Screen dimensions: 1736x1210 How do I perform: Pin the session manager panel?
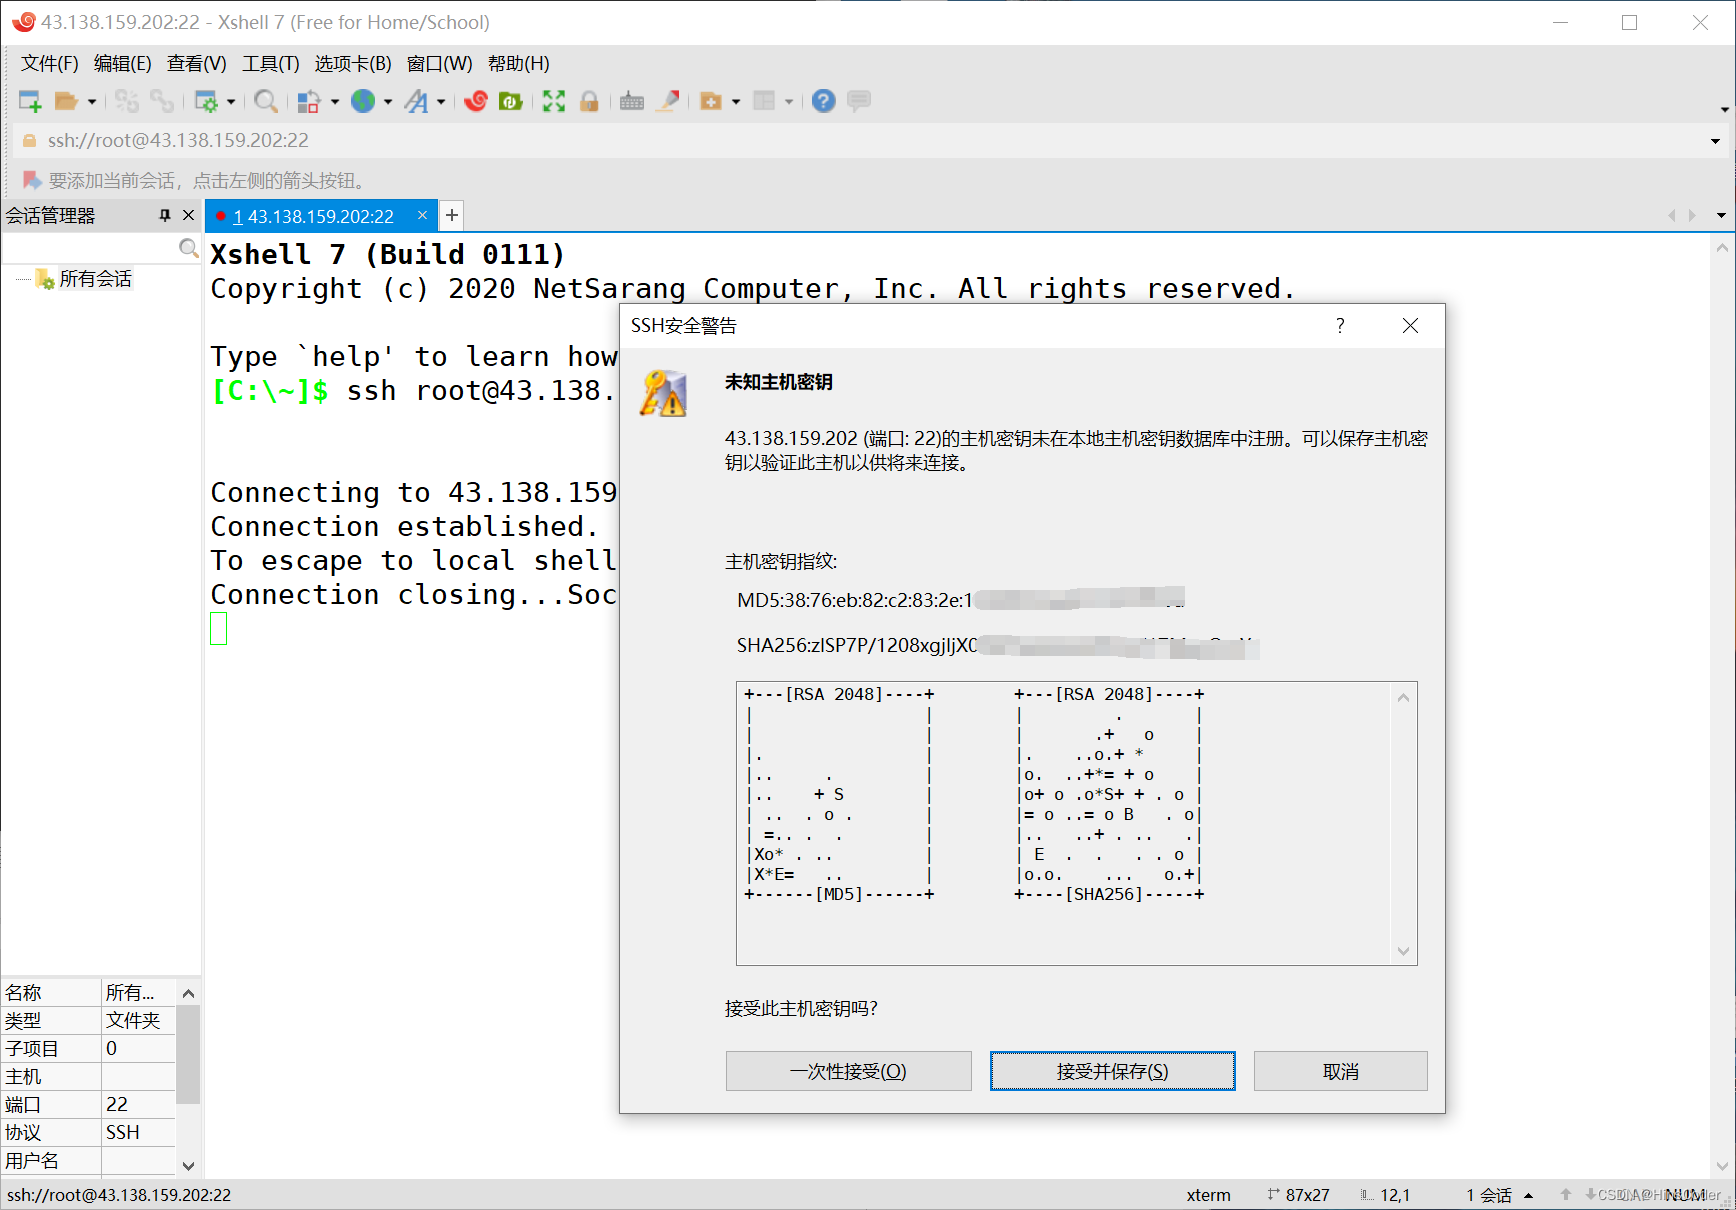point(165,215)
